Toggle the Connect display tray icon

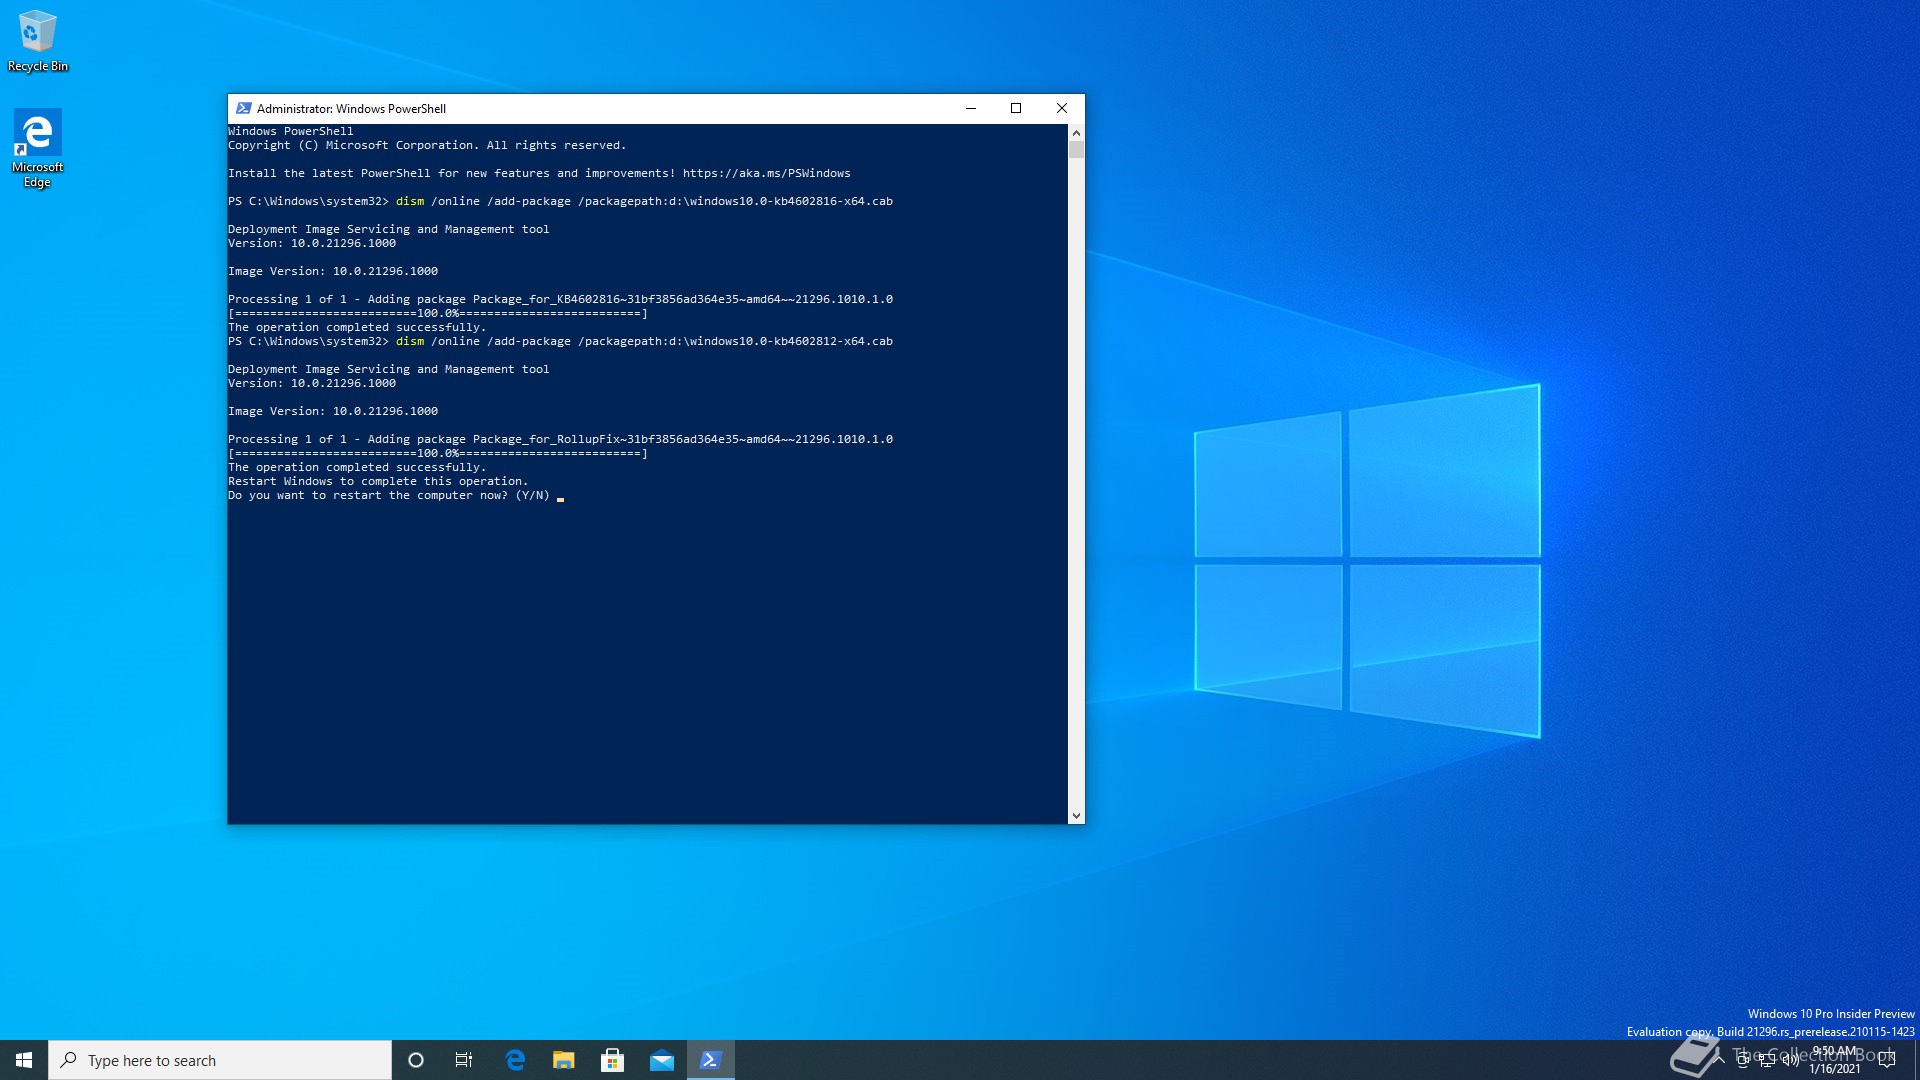coord(1744,1060)
